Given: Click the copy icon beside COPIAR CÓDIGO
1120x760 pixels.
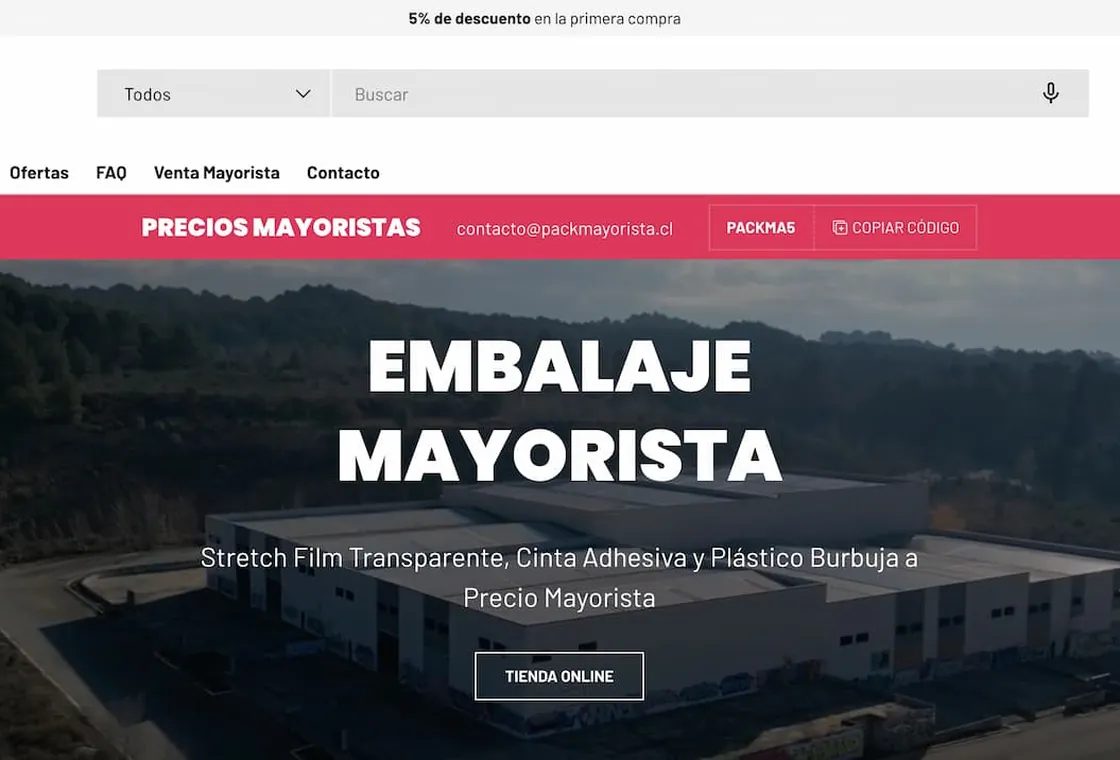Looking at the screenshot, I should [840, 227].
